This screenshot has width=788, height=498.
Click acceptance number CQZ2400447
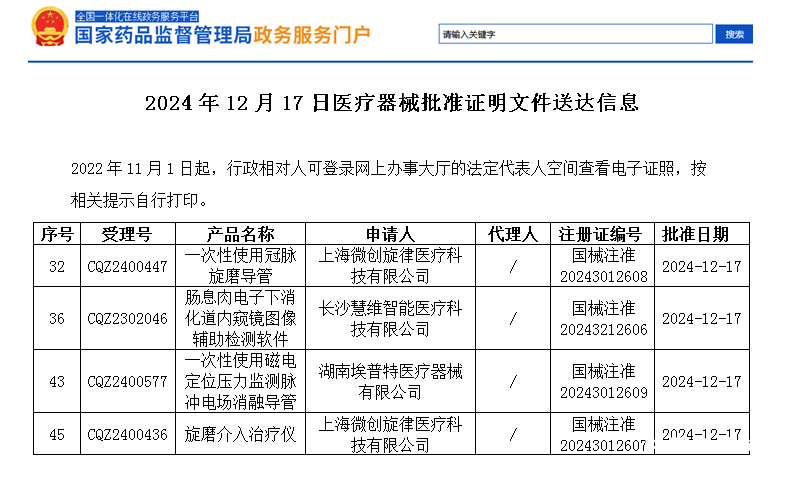click(x=127, y=266)
